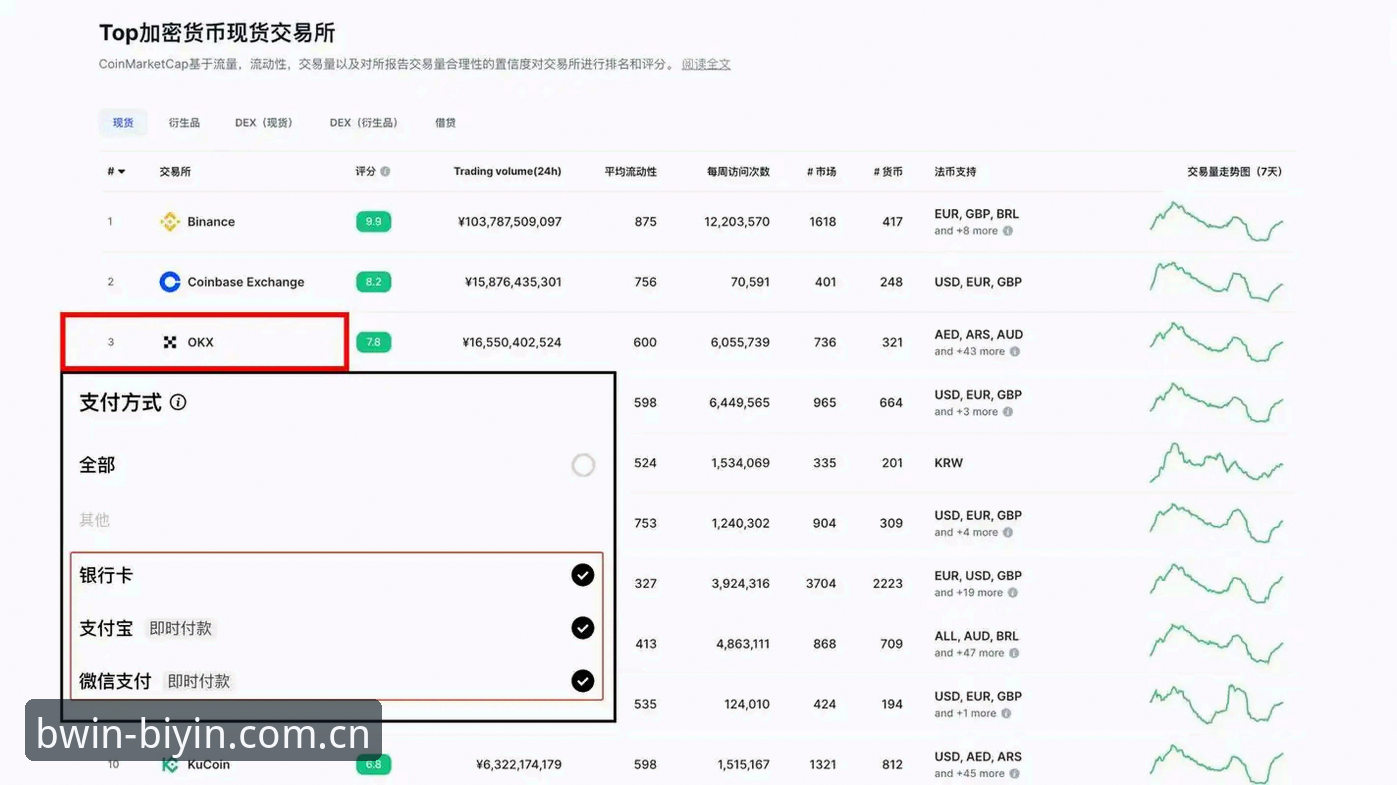Sort by the # column arrow
Screen dimensions: 1397x785
(x=122, y=172)
